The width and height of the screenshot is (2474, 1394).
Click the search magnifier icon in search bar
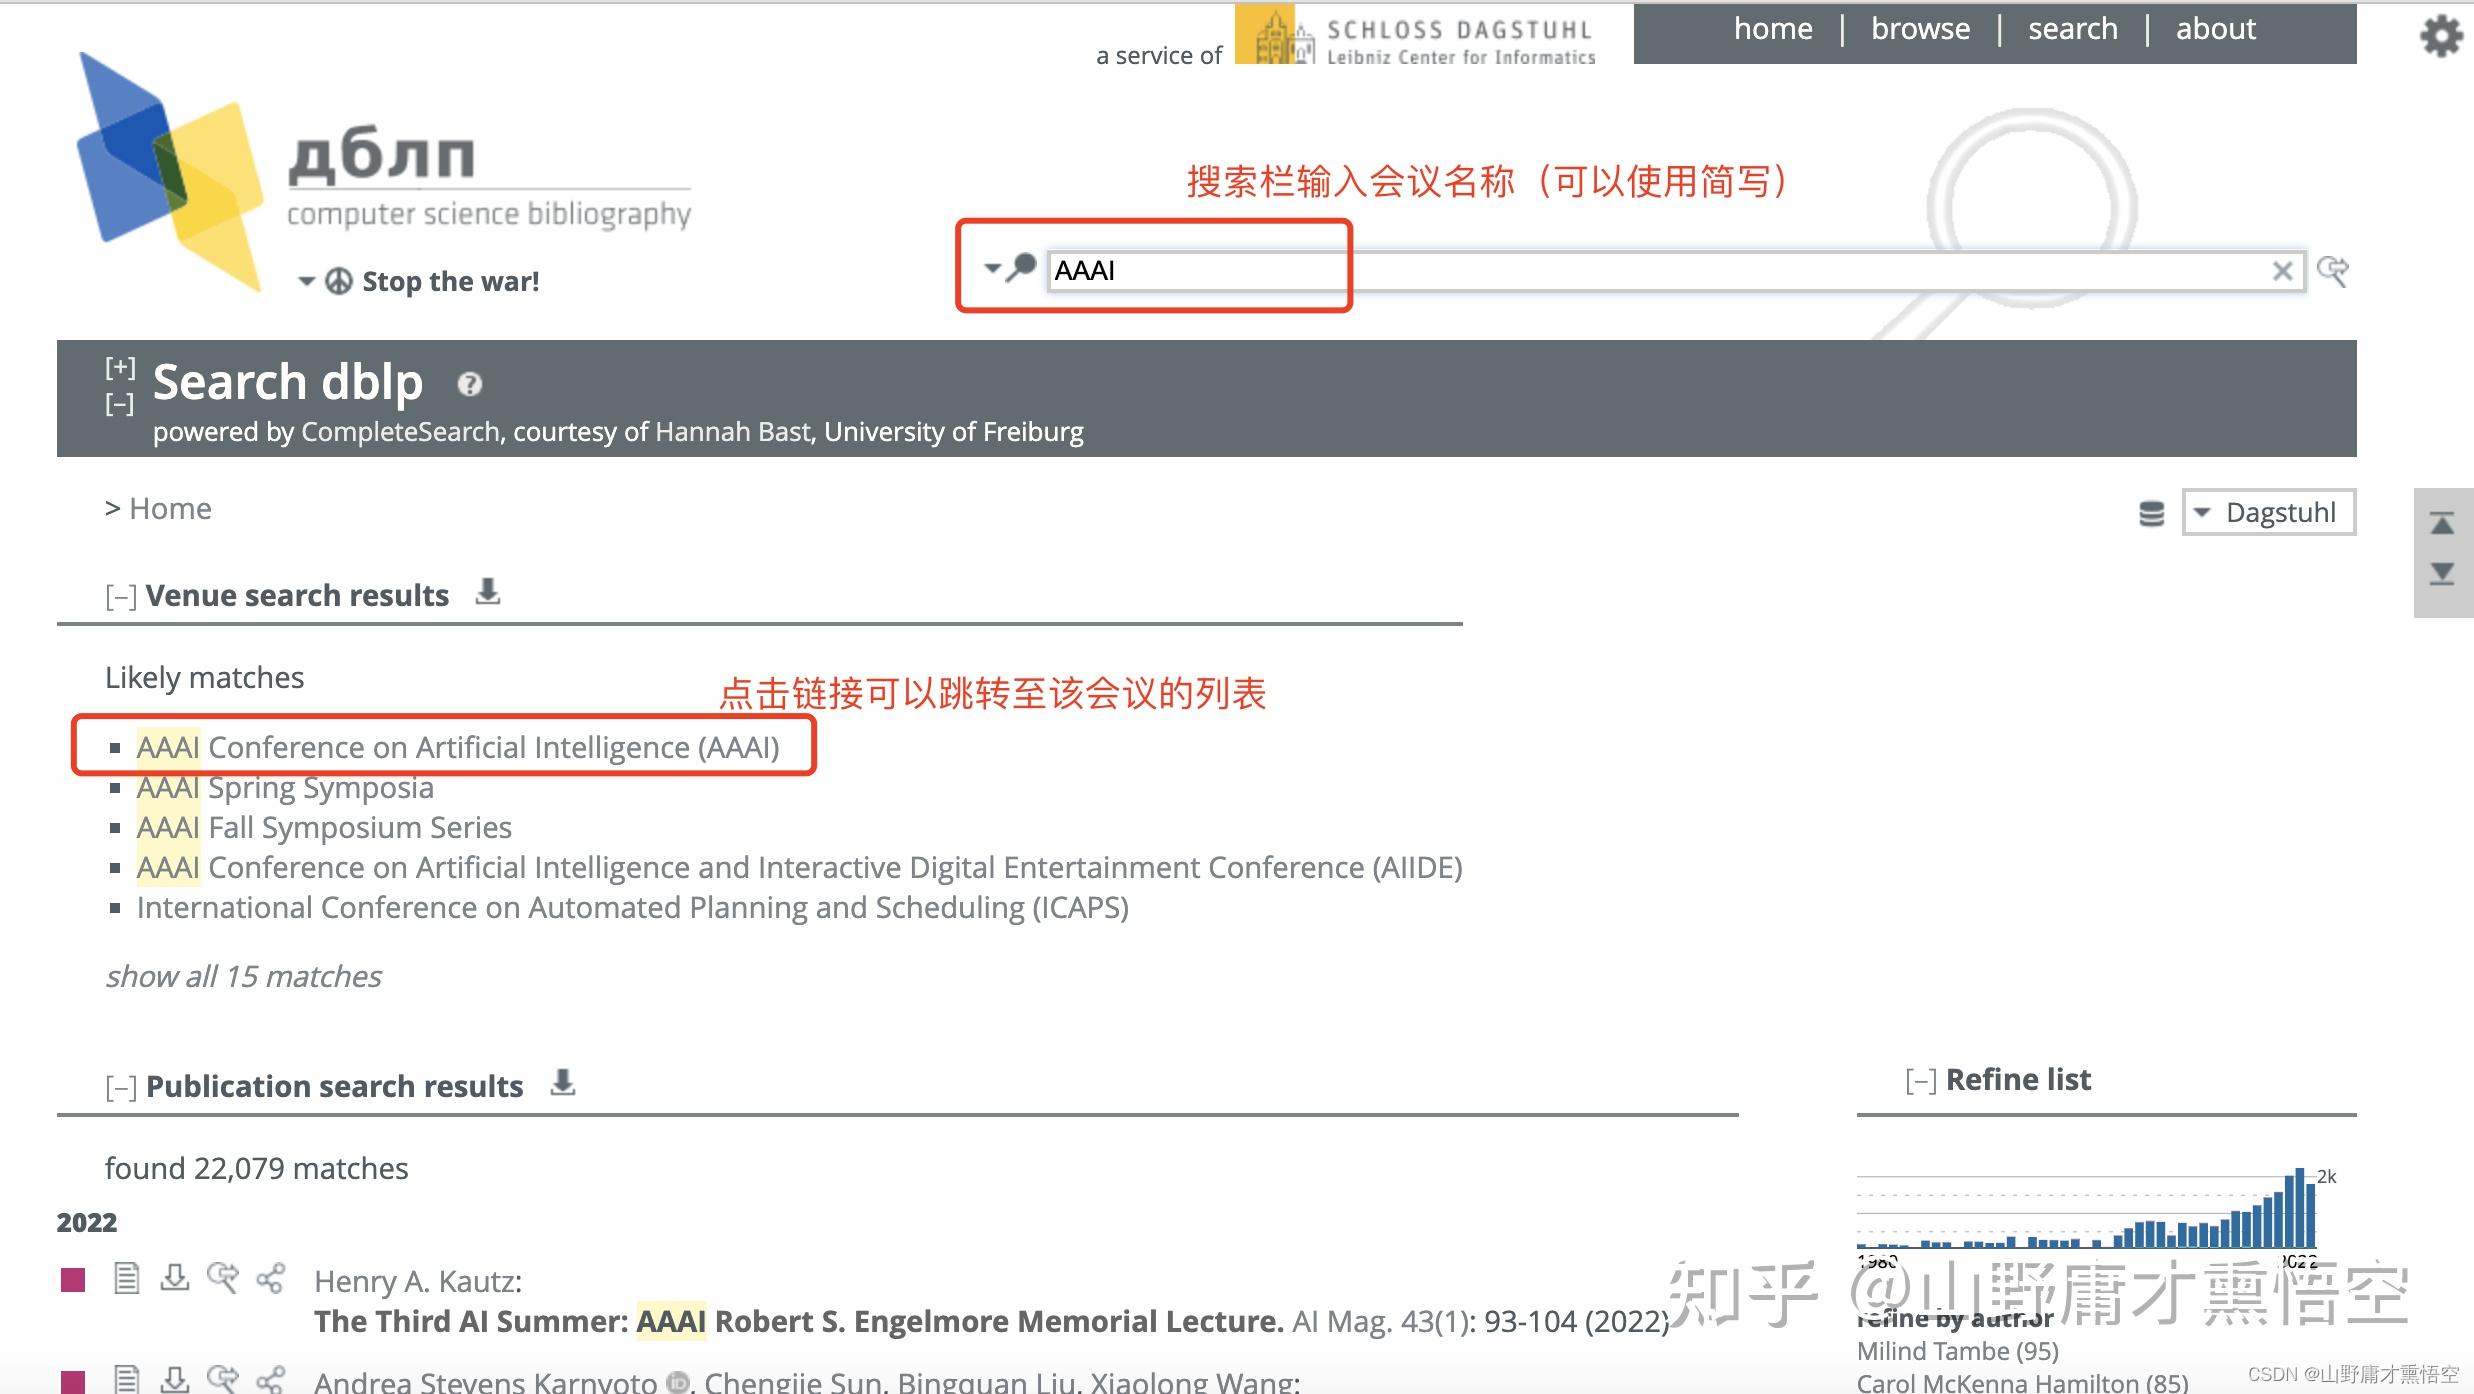click(x=1021, y=267)
